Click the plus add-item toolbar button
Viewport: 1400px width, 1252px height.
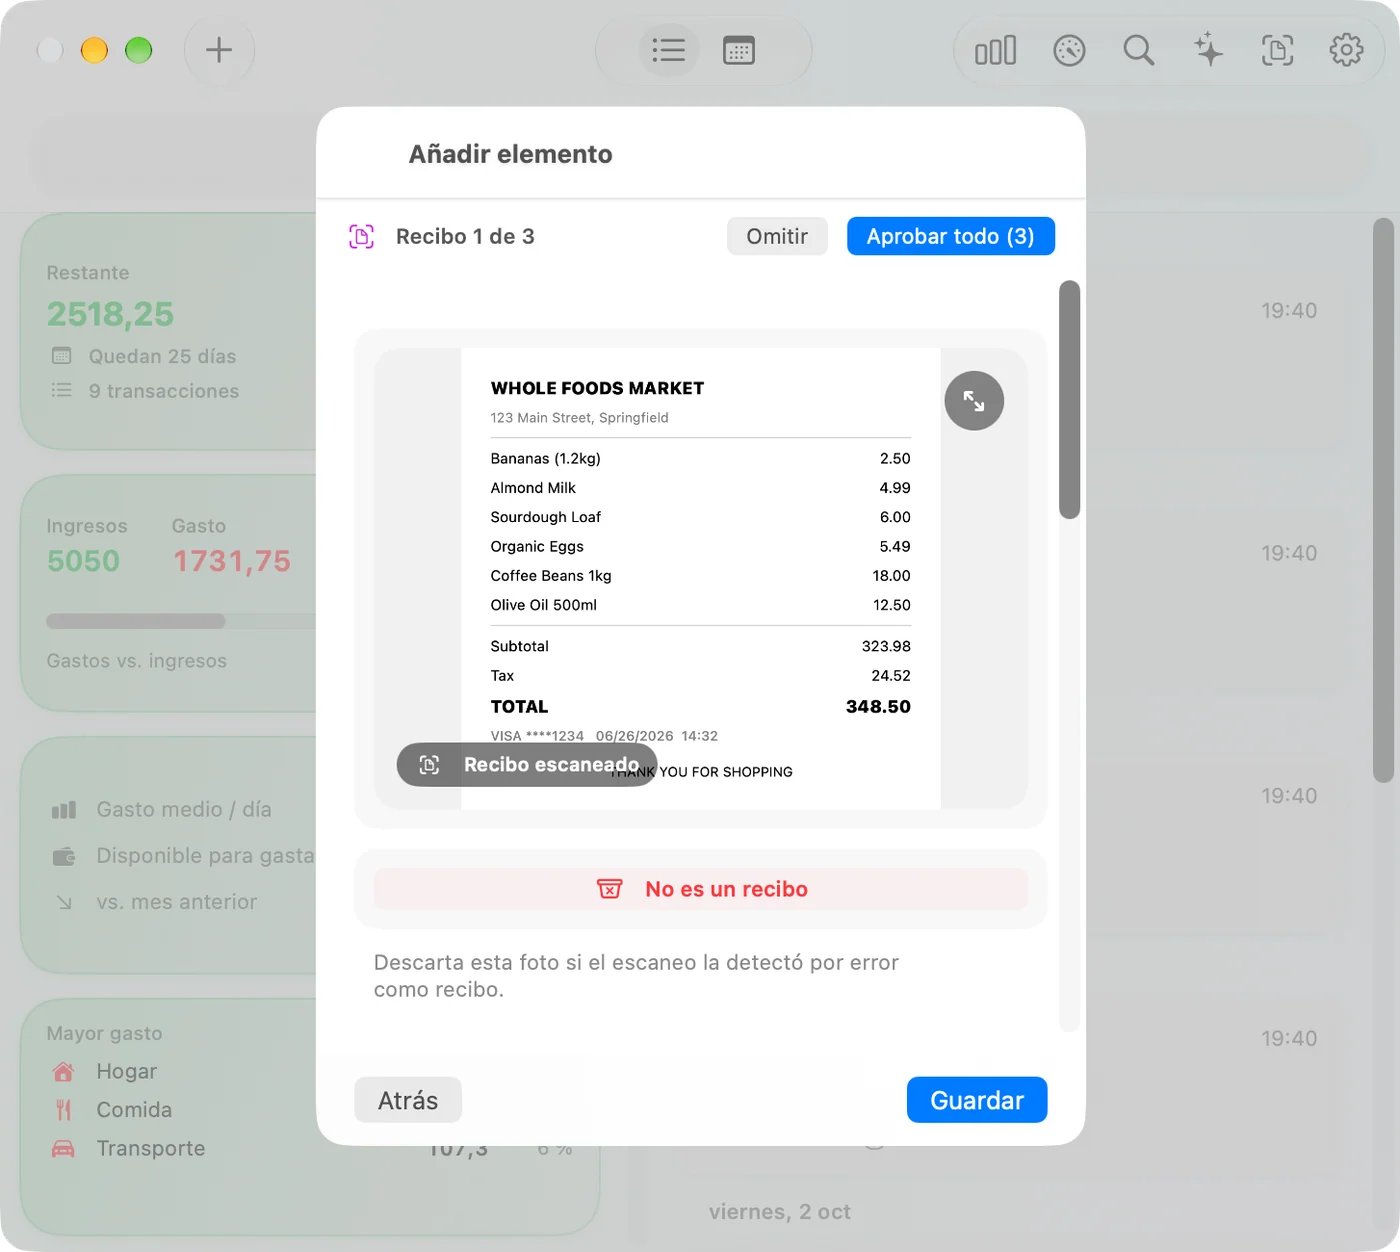pyautogui.click(x=219, y=50)
